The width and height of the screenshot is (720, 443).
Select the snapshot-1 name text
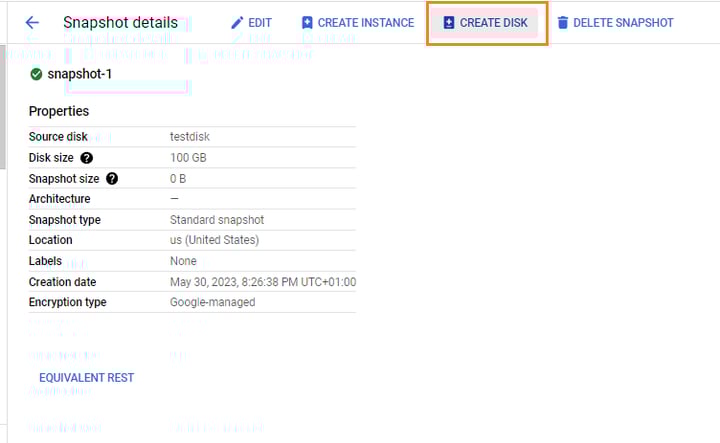81,74
